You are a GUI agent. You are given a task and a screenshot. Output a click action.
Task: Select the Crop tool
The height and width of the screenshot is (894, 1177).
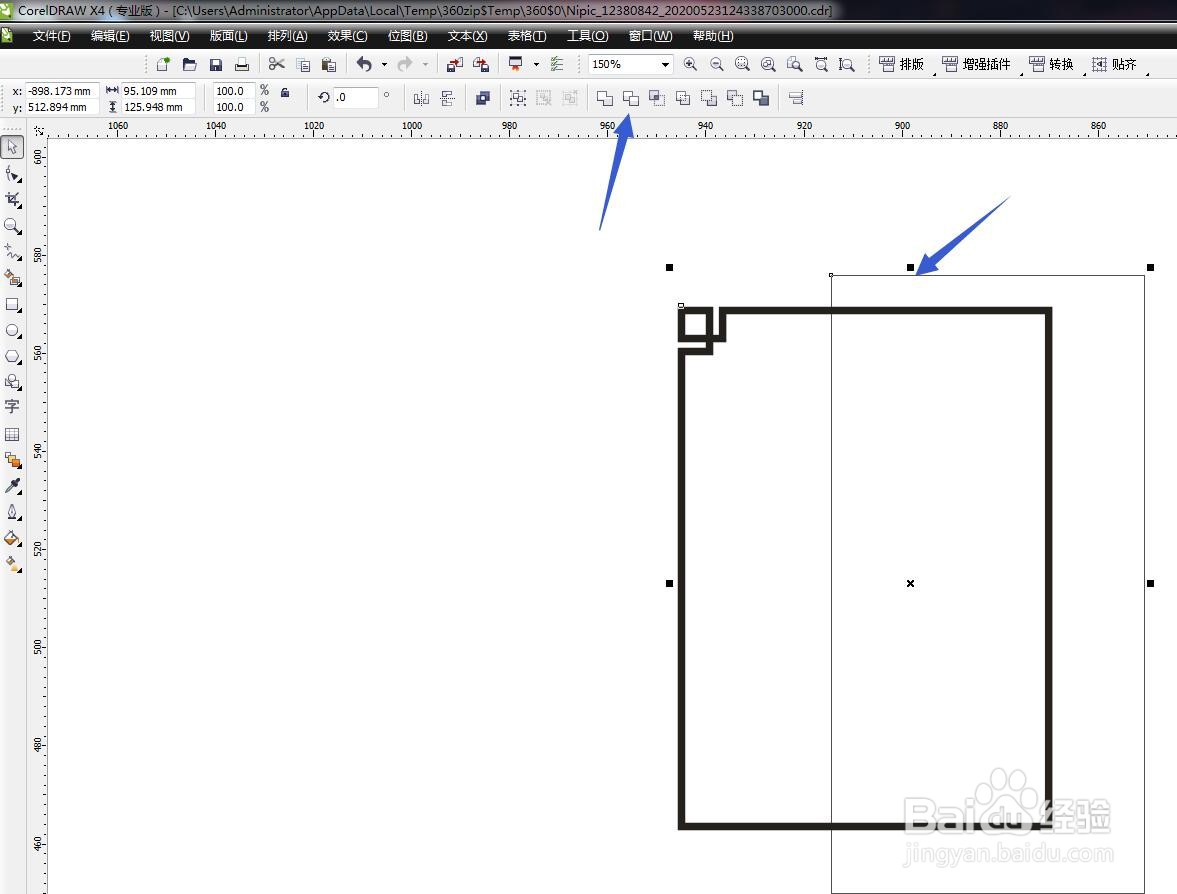click(12, 200)
